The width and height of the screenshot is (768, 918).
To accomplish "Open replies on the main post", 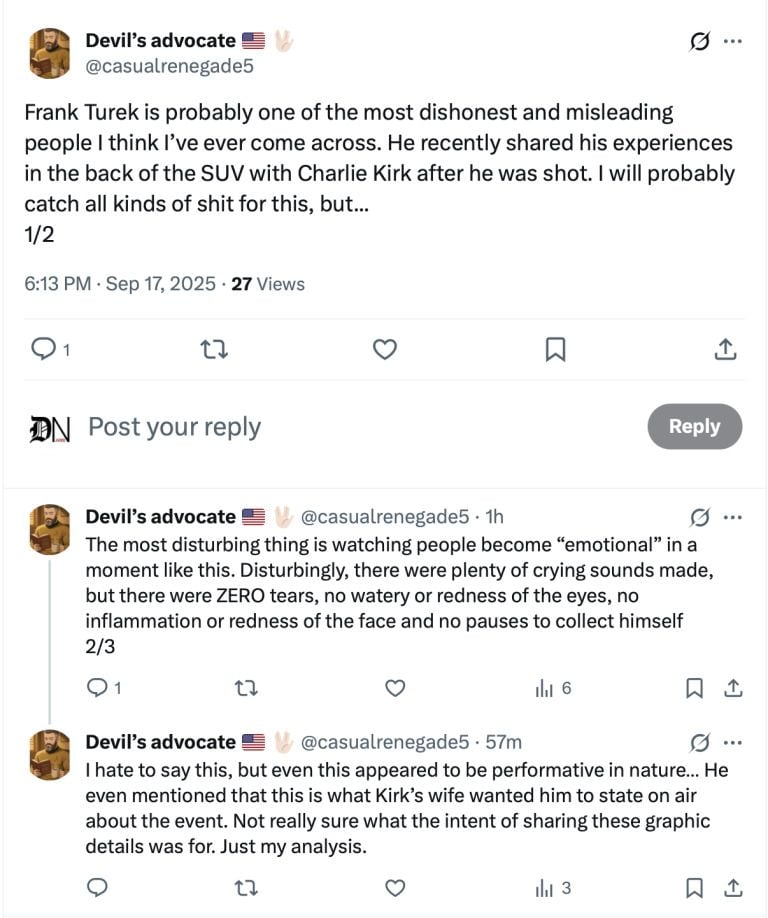I will coord(44,349).
